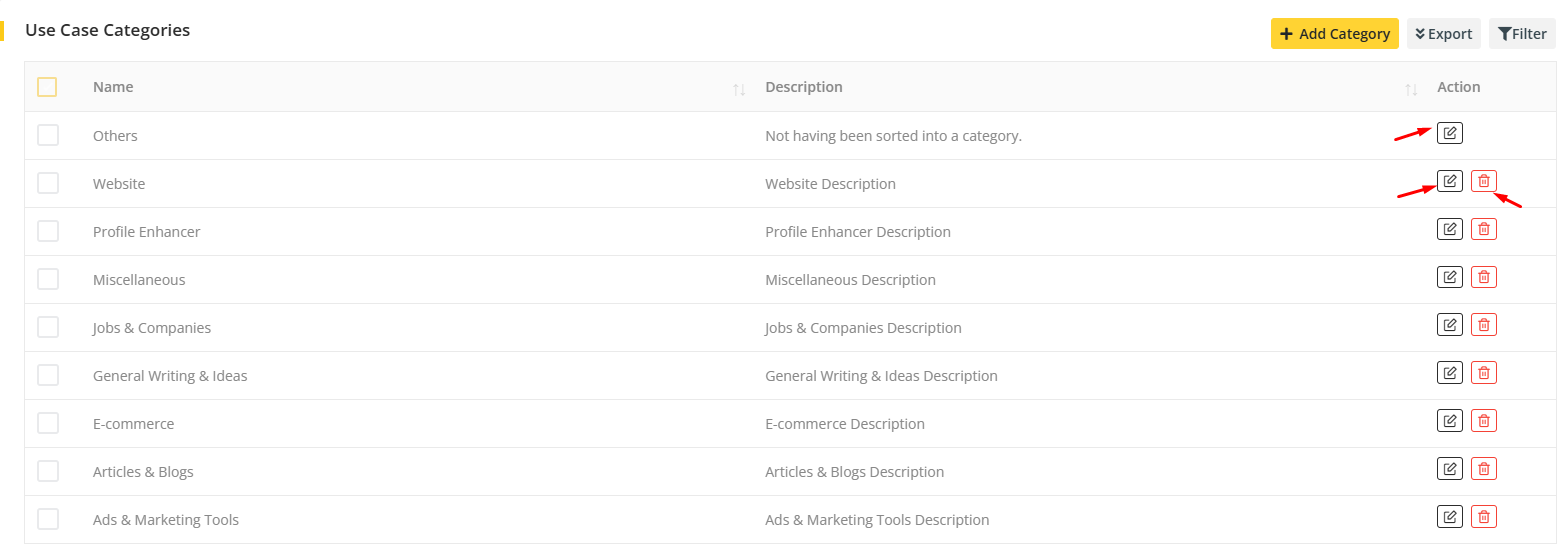Sort table by Description column arrows
Screen dimensions: 1562x550
click(x=1411, y=89)
